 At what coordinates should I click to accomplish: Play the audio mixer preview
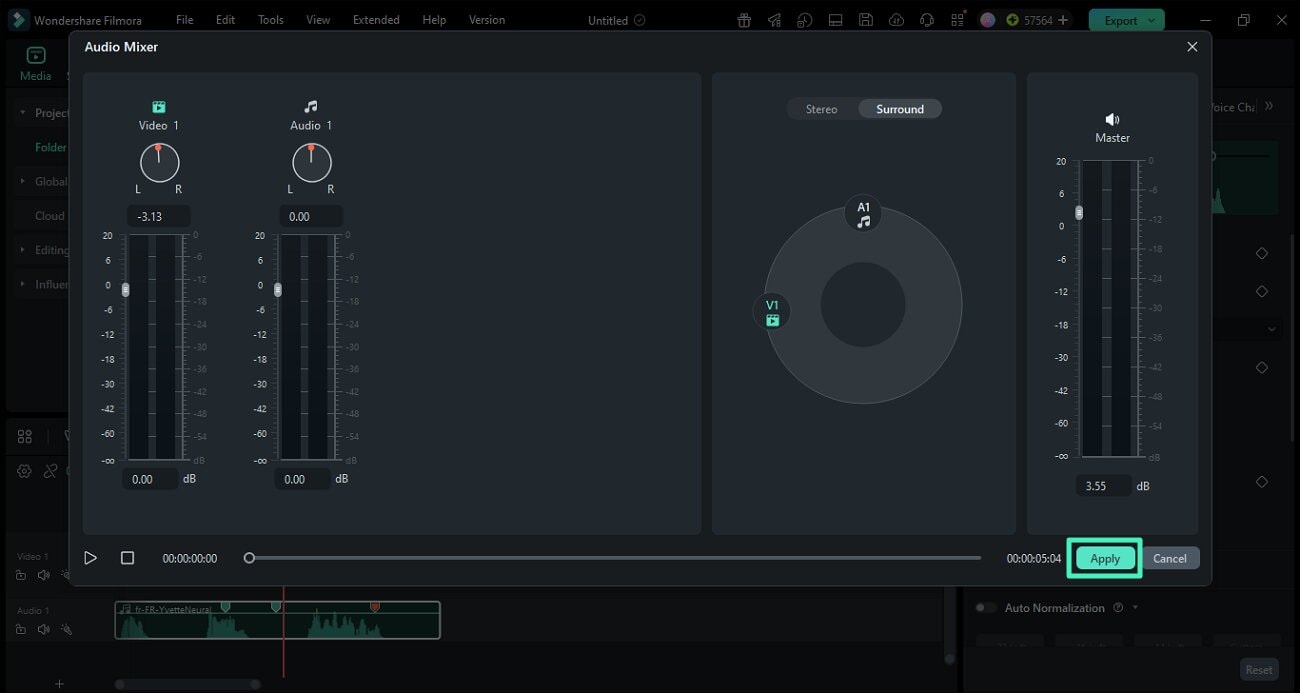click(x=91, y=558)
